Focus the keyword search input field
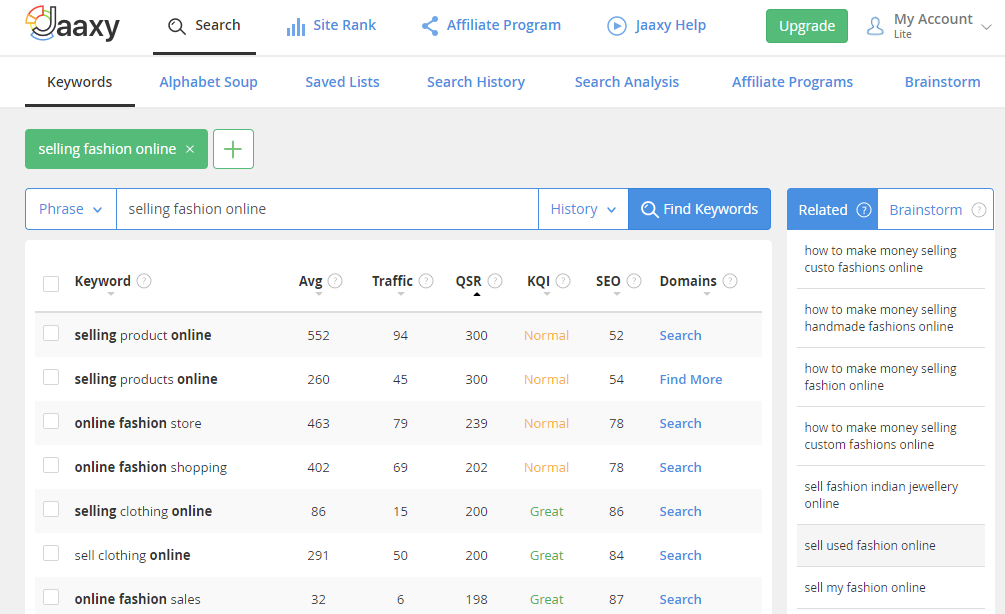 [327, 209]
